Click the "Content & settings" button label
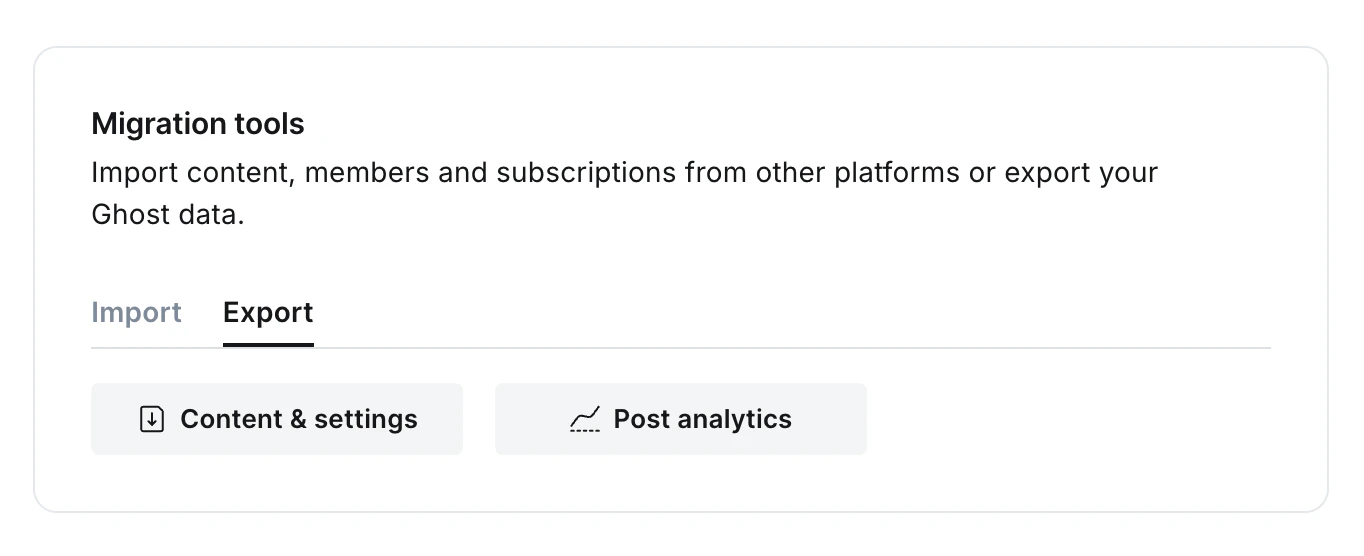Viewport: 1364px width, 556px height. coord(298,419)
